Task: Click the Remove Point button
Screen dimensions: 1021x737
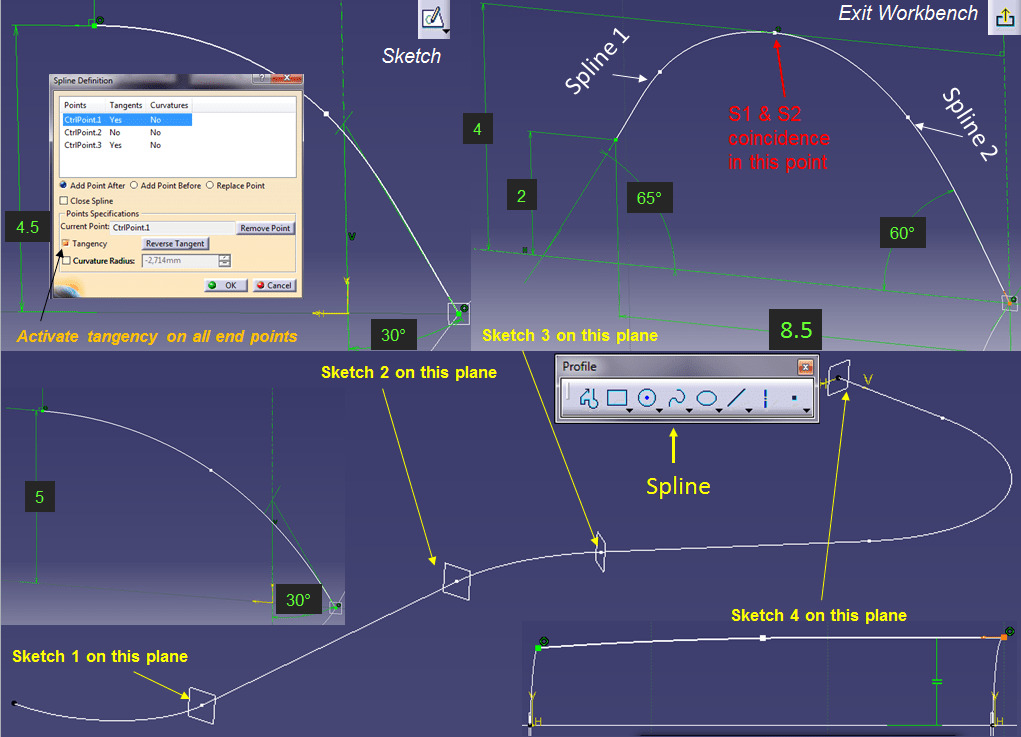Action: [x=265, y=228]
